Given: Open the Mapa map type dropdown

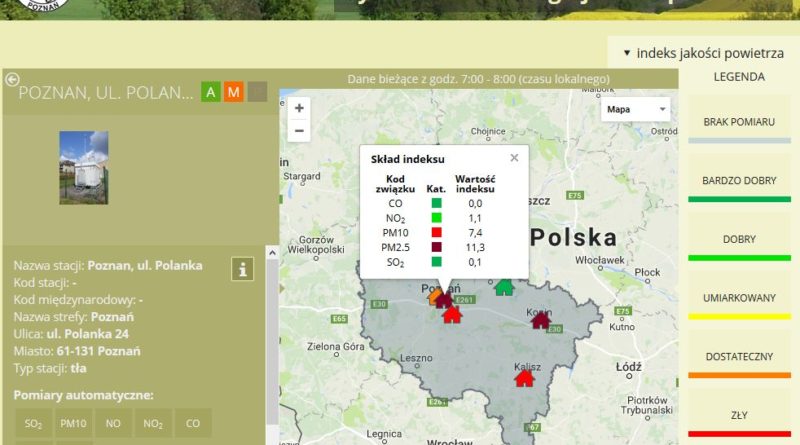Looking at the screenshot, I should 636,110.
